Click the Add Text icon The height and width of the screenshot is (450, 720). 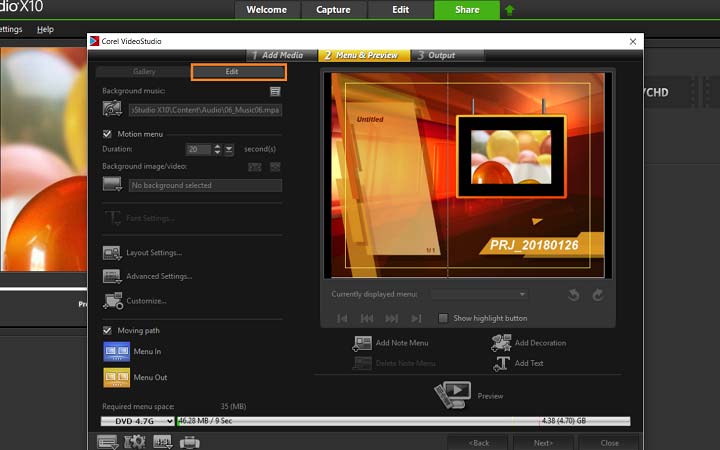tap(502, 363)
